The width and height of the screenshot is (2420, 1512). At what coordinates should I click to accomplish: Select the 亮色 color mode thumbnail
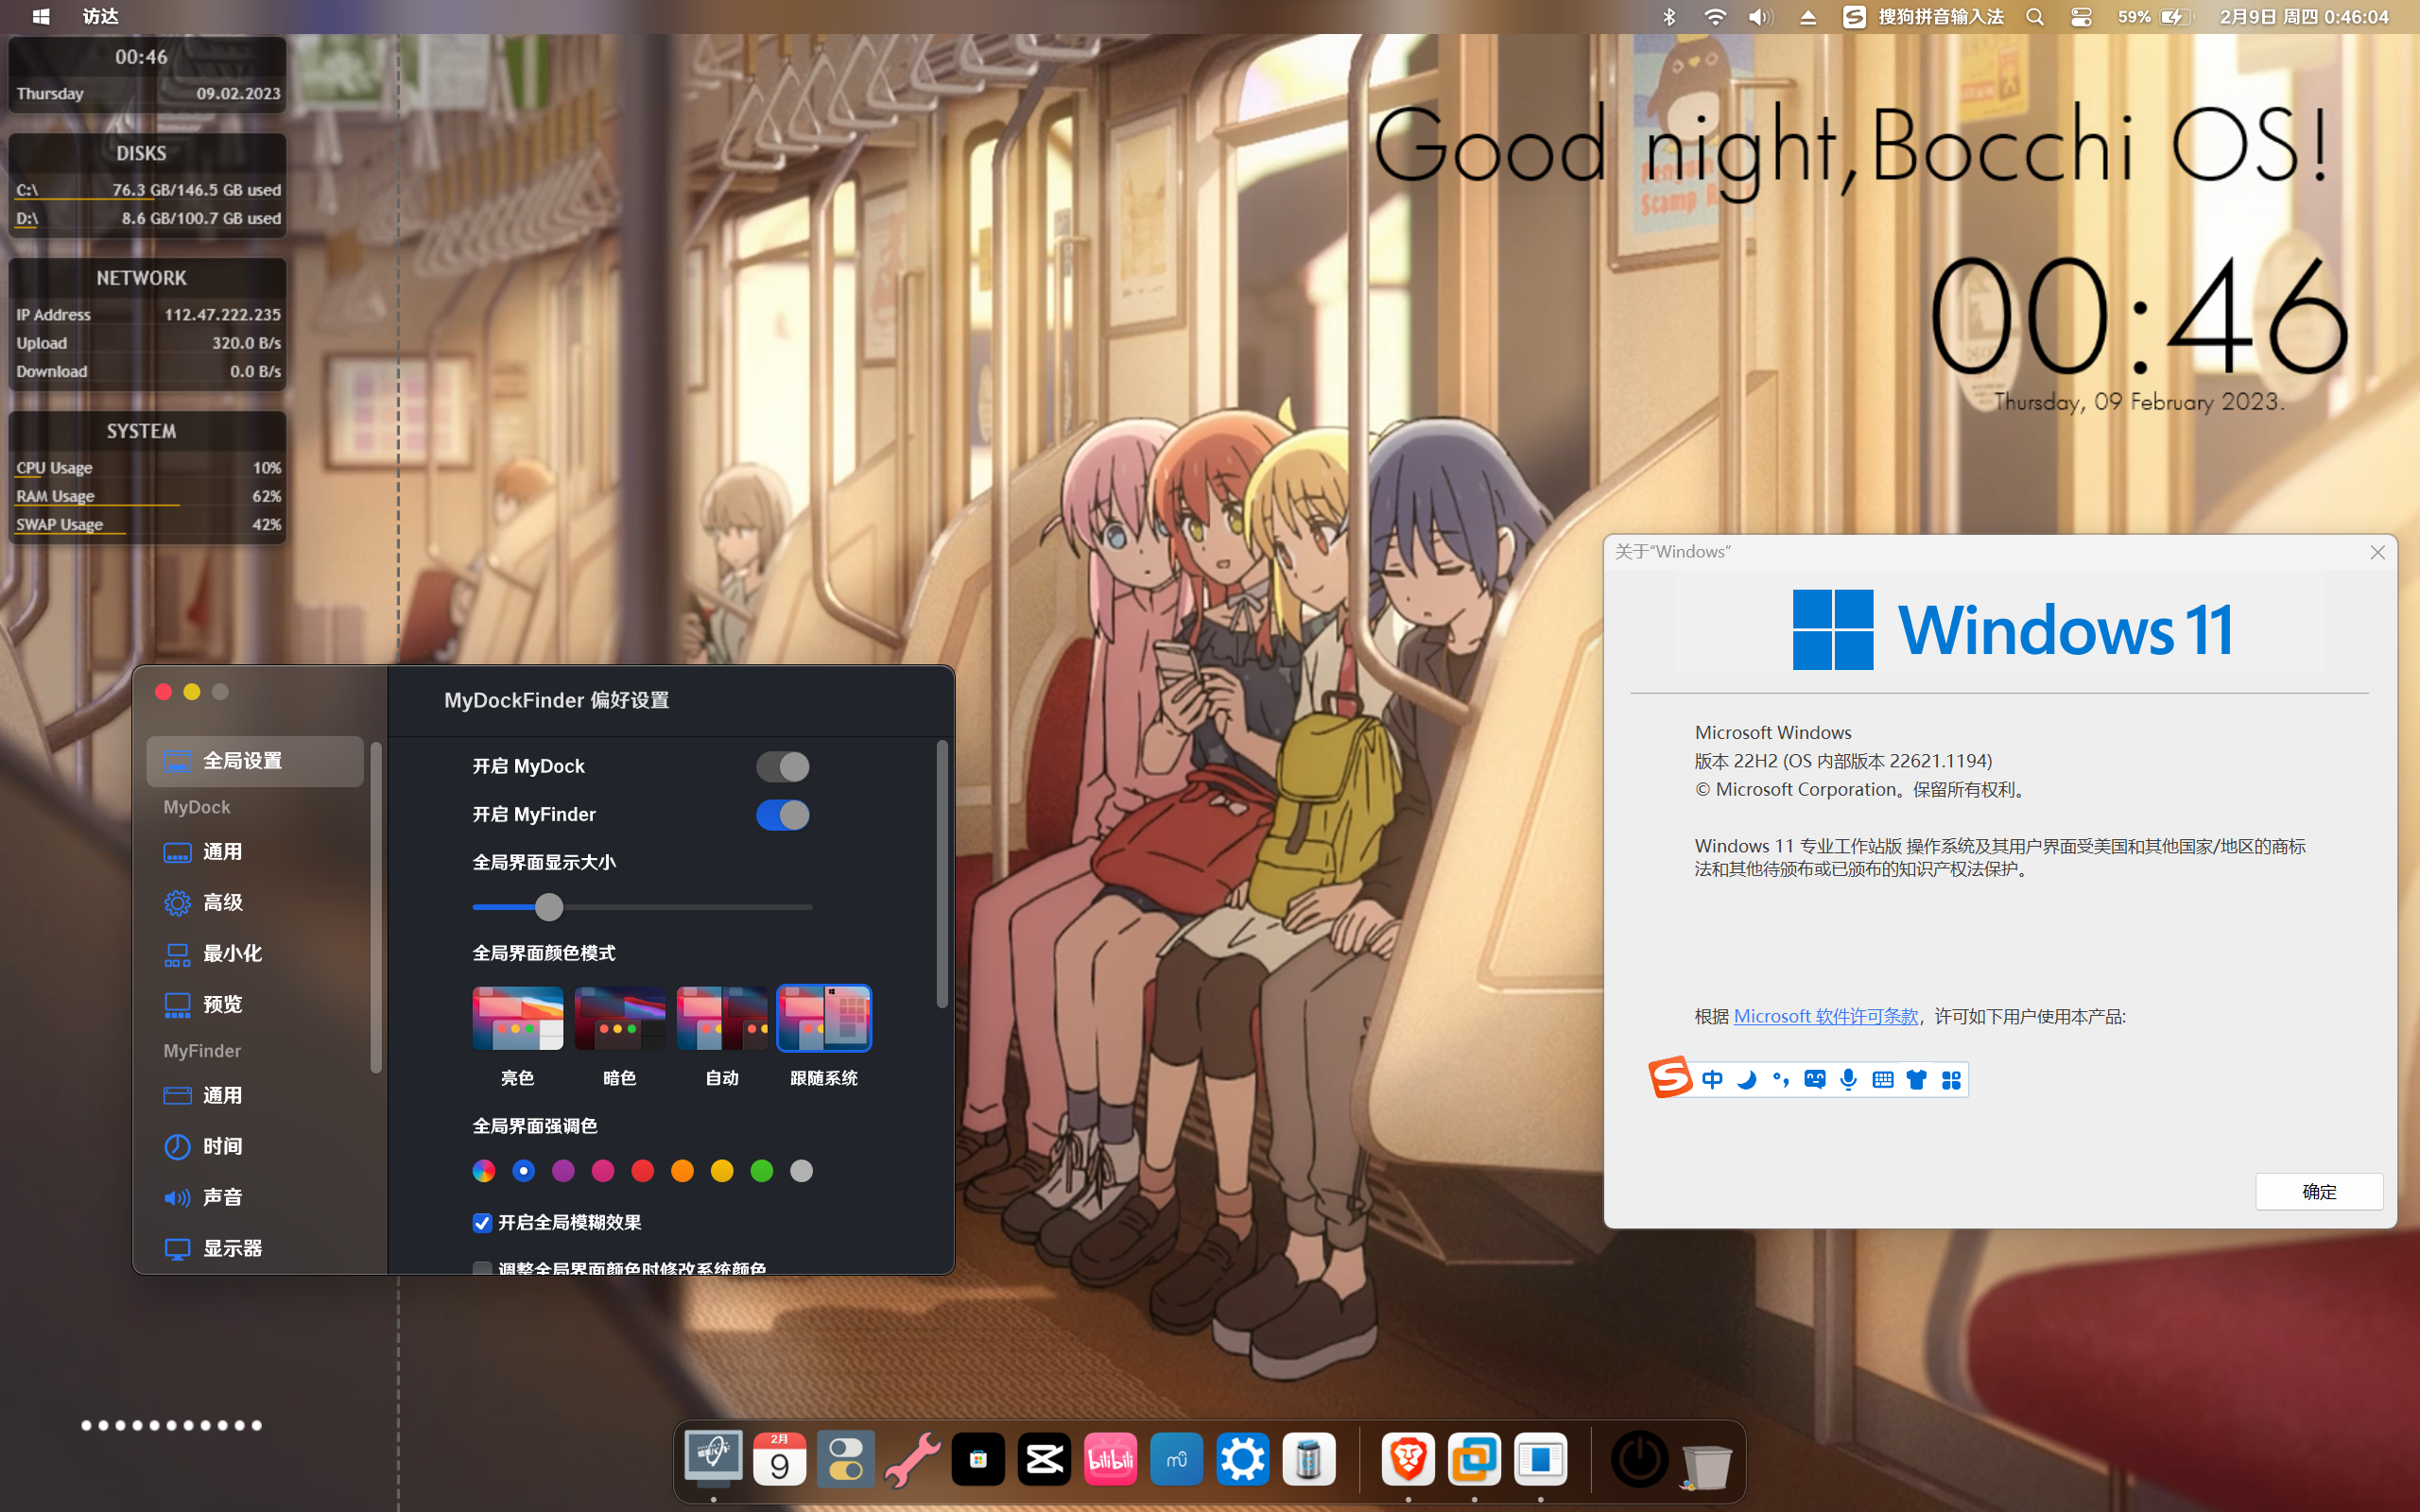coord(517,1018)
